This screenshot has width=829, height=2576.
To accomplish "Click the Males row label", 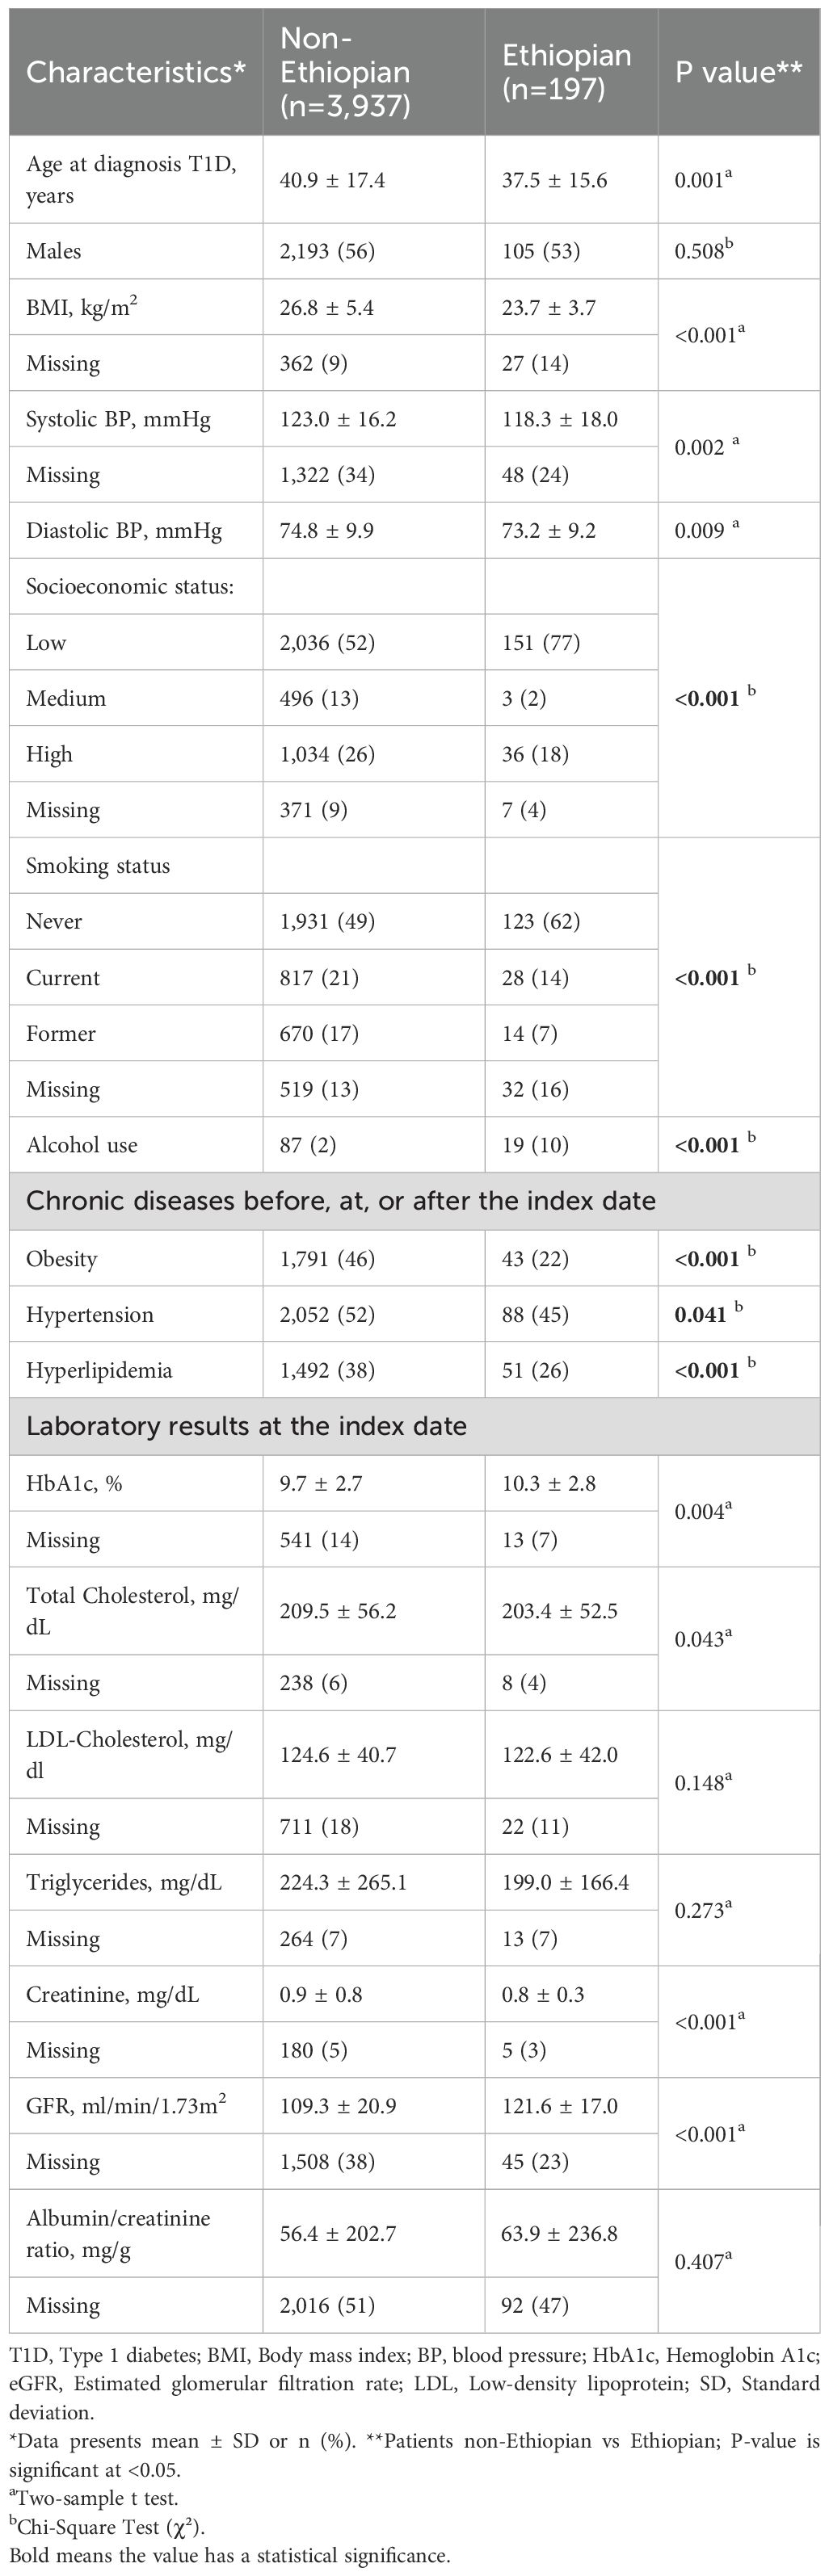I will pos(54,251).
